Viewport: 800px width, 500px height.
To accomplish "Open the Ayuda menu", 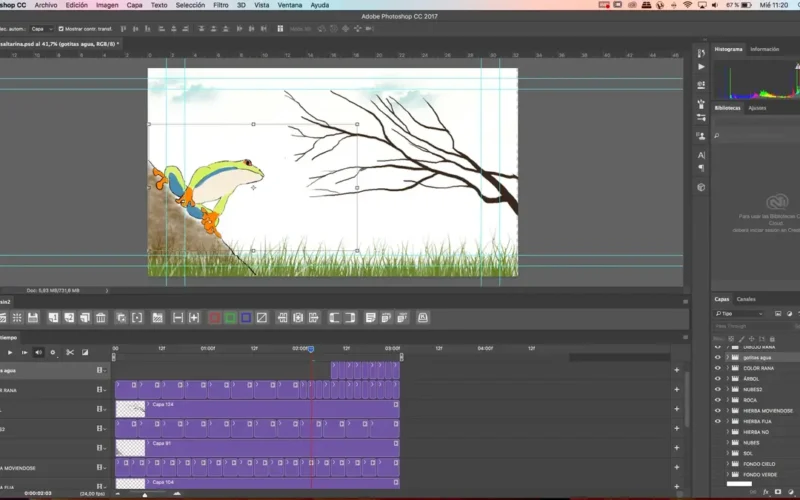I will (x=320, y=5).
